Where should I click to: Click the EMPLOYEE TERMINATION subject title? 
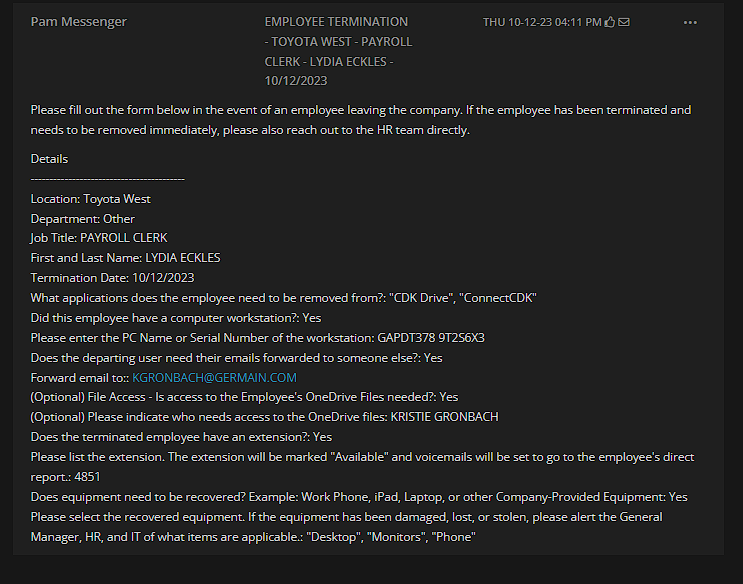coord(338,51)
